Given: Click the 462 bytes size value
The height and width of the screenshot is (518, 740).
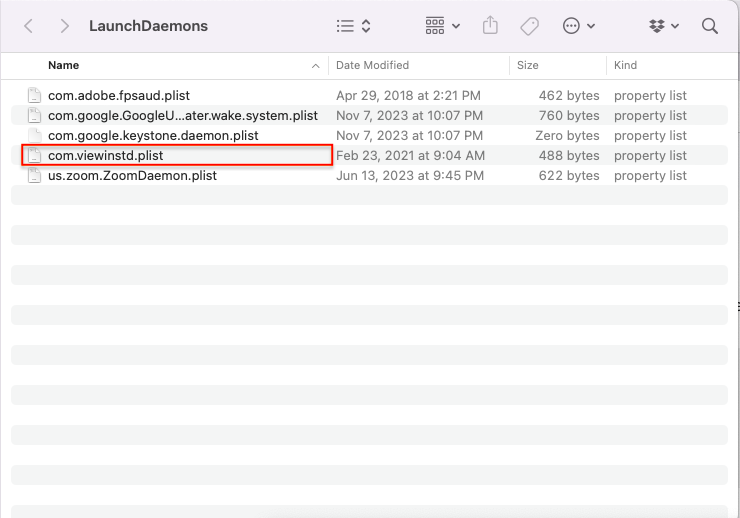Looking at the screenshot, I should point(569,95).
